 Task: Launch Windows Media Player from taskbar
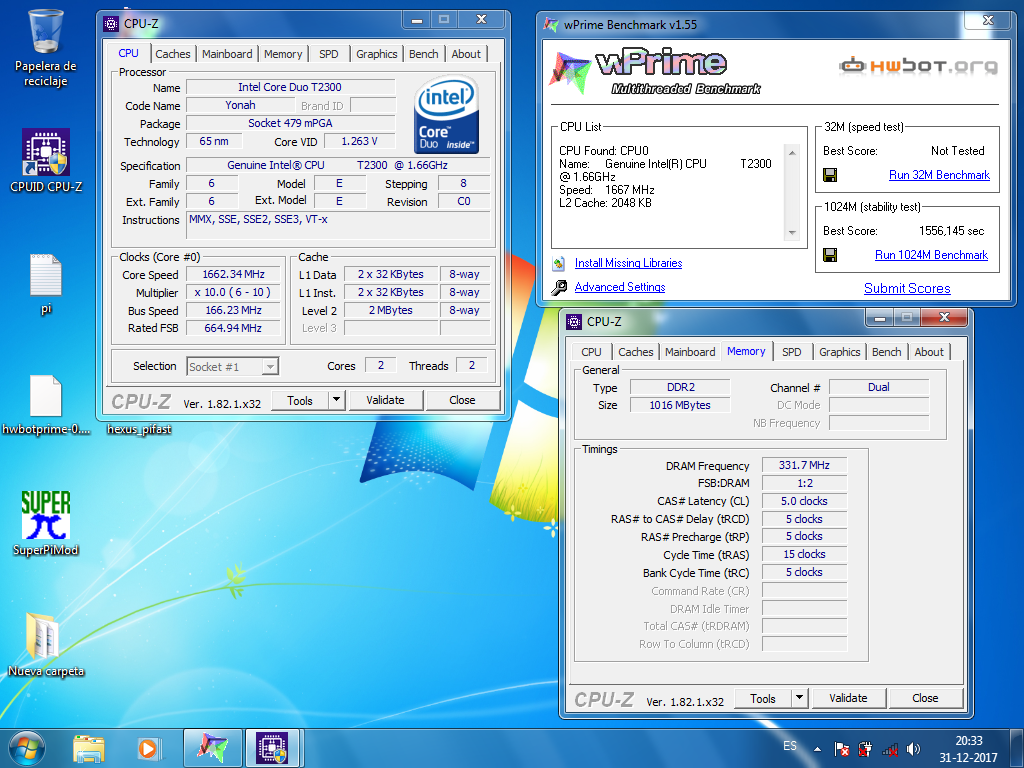pos(149,749)
